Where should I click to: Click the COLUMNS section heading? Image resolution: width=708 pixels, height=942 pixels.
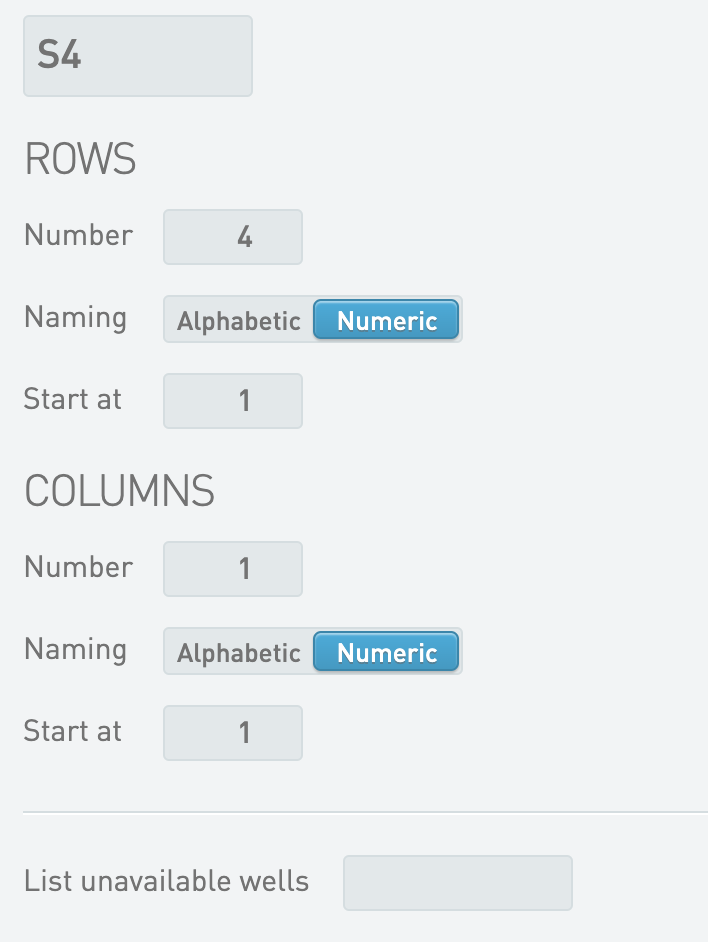click(x=119, y=492)
